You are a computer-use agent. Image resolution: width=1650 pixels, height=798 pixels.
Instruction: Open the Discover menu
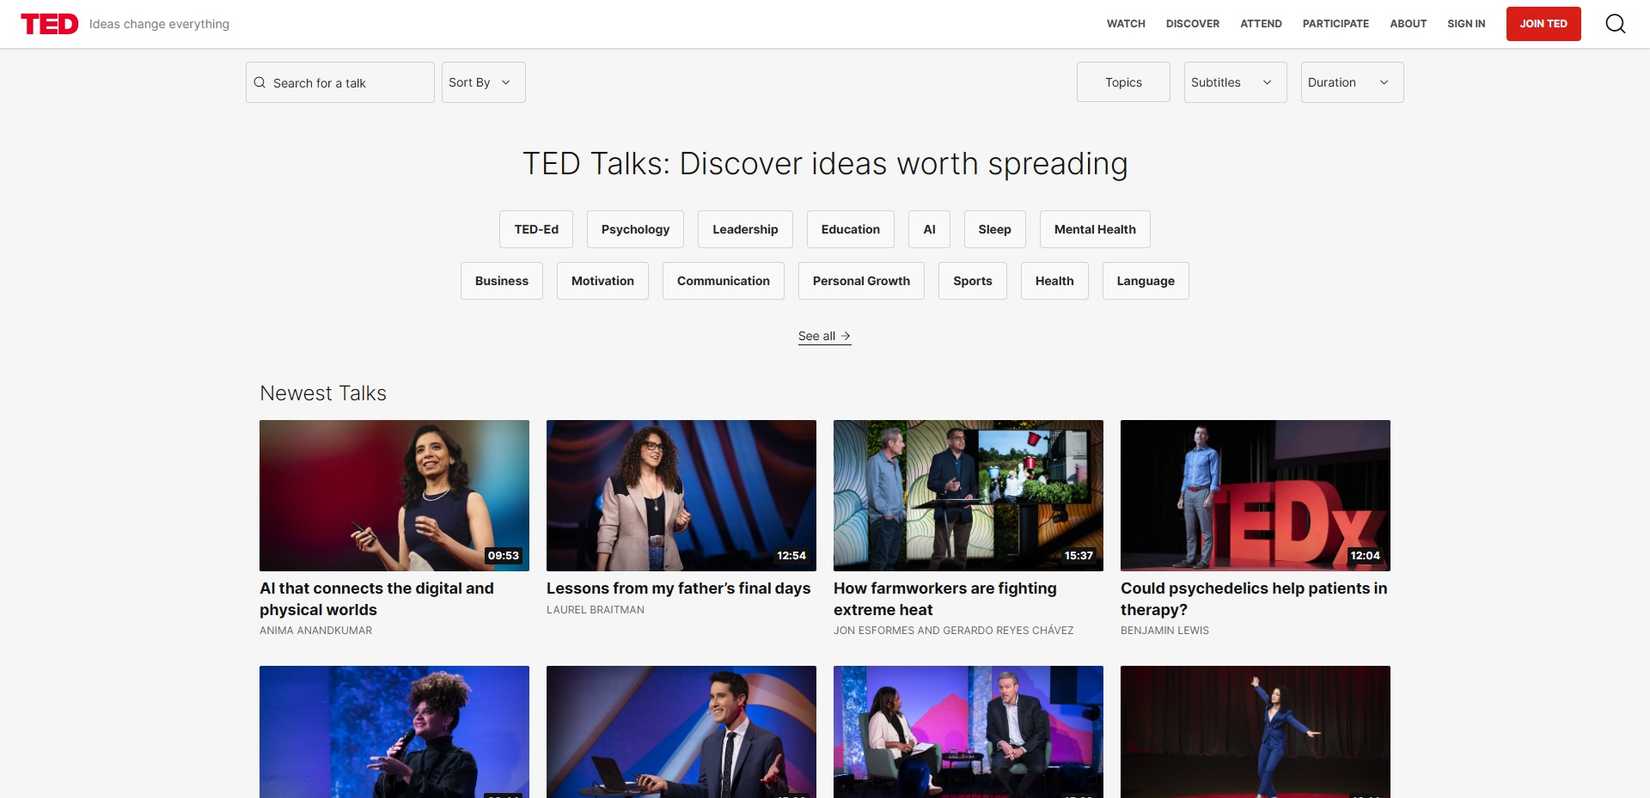point(1193,24)
